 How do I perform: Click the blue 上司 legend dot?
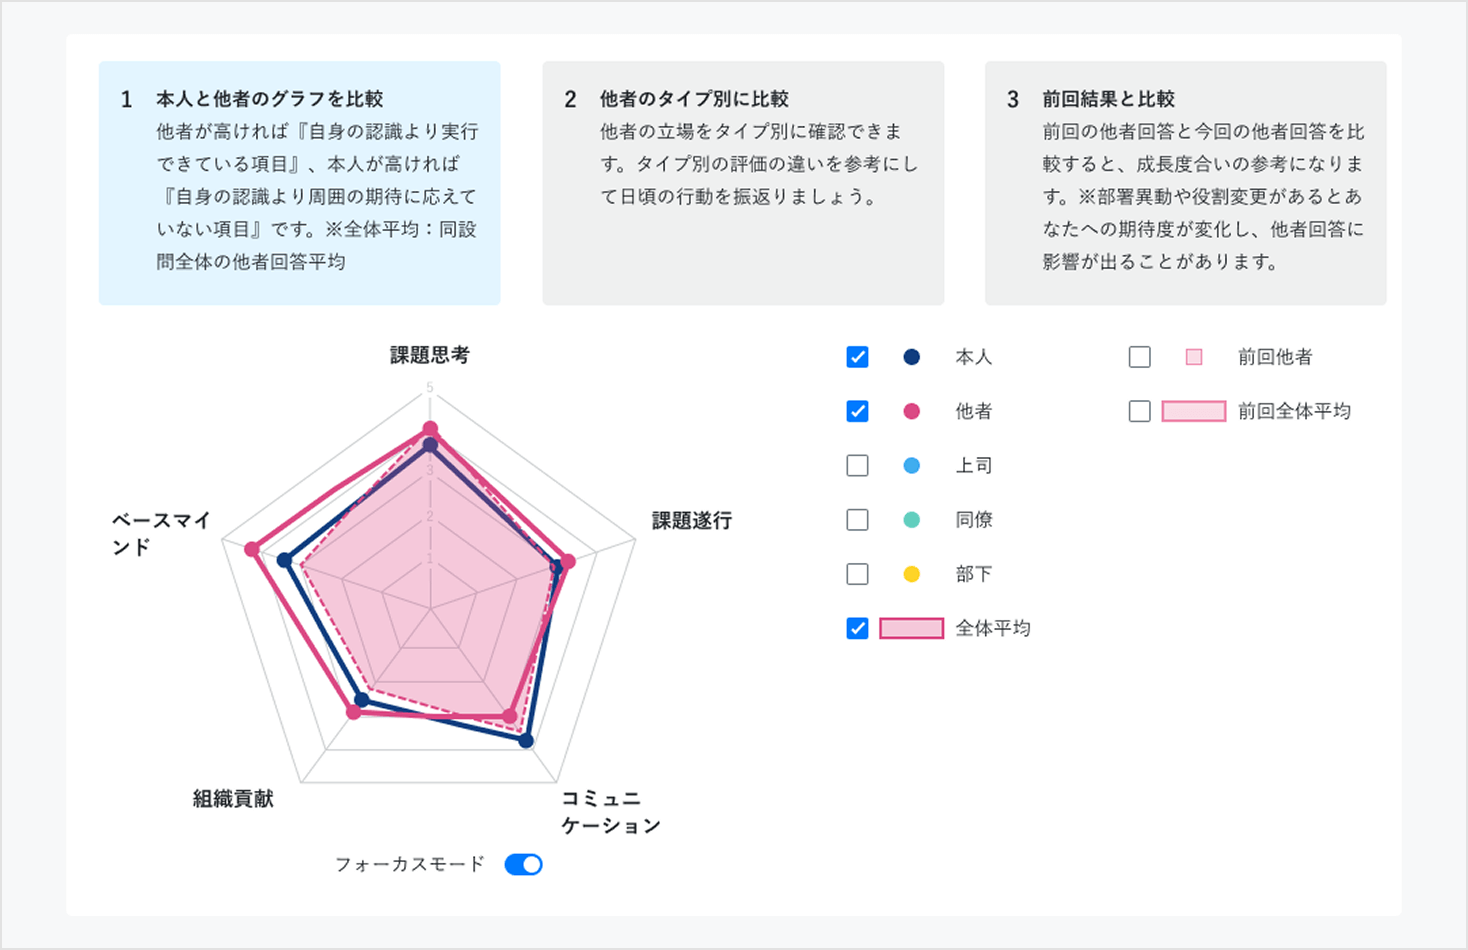[911, 465]
